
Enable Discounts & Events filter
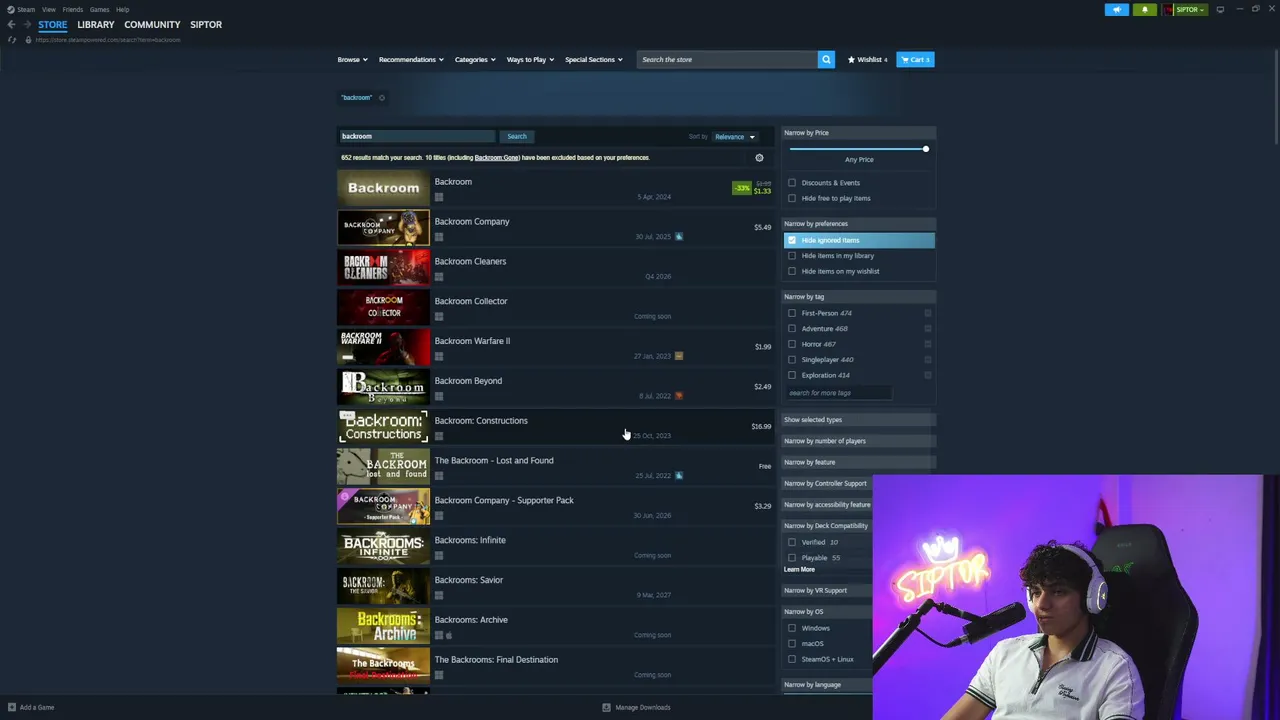coord(792,183)
